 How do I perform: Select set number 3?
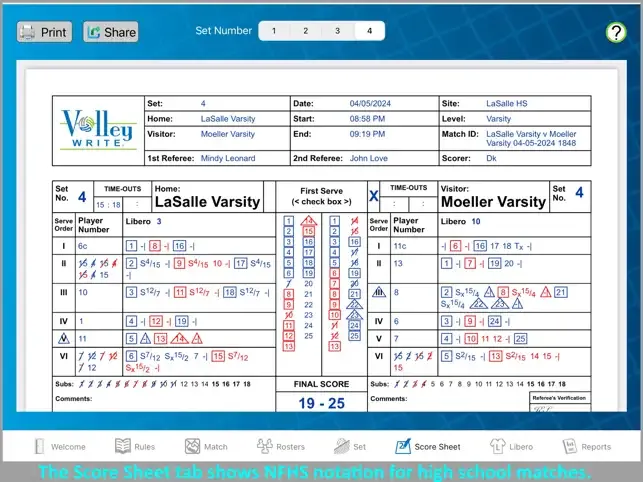click(x=337, y=31)
